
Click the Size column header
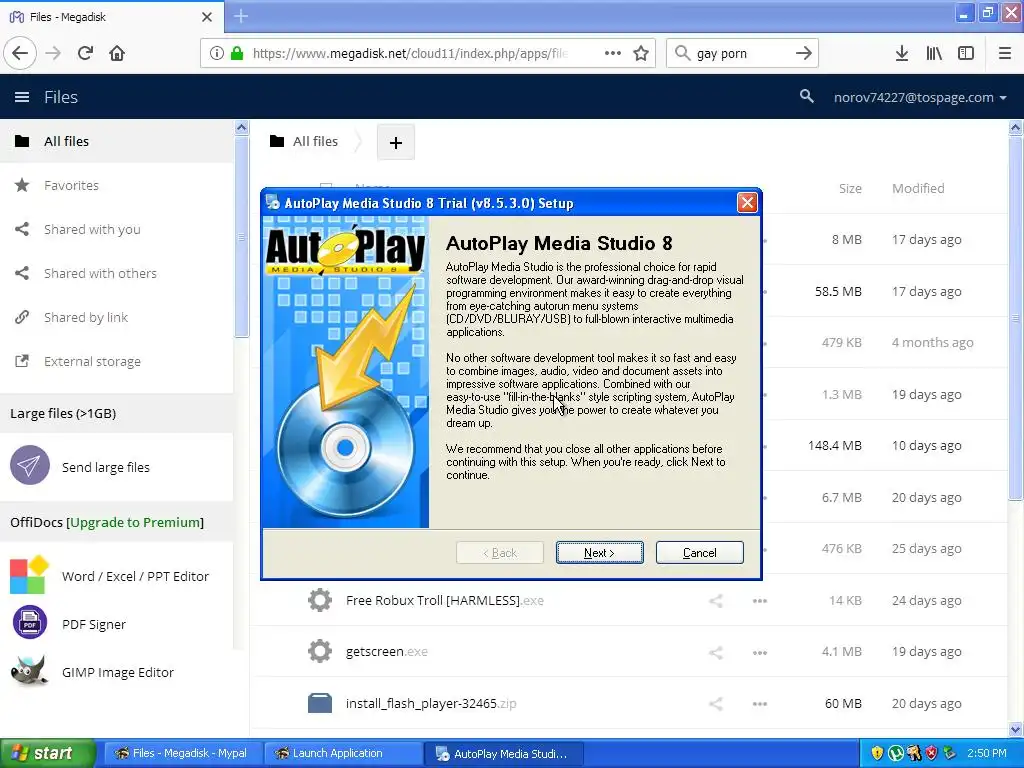[850, 188]
